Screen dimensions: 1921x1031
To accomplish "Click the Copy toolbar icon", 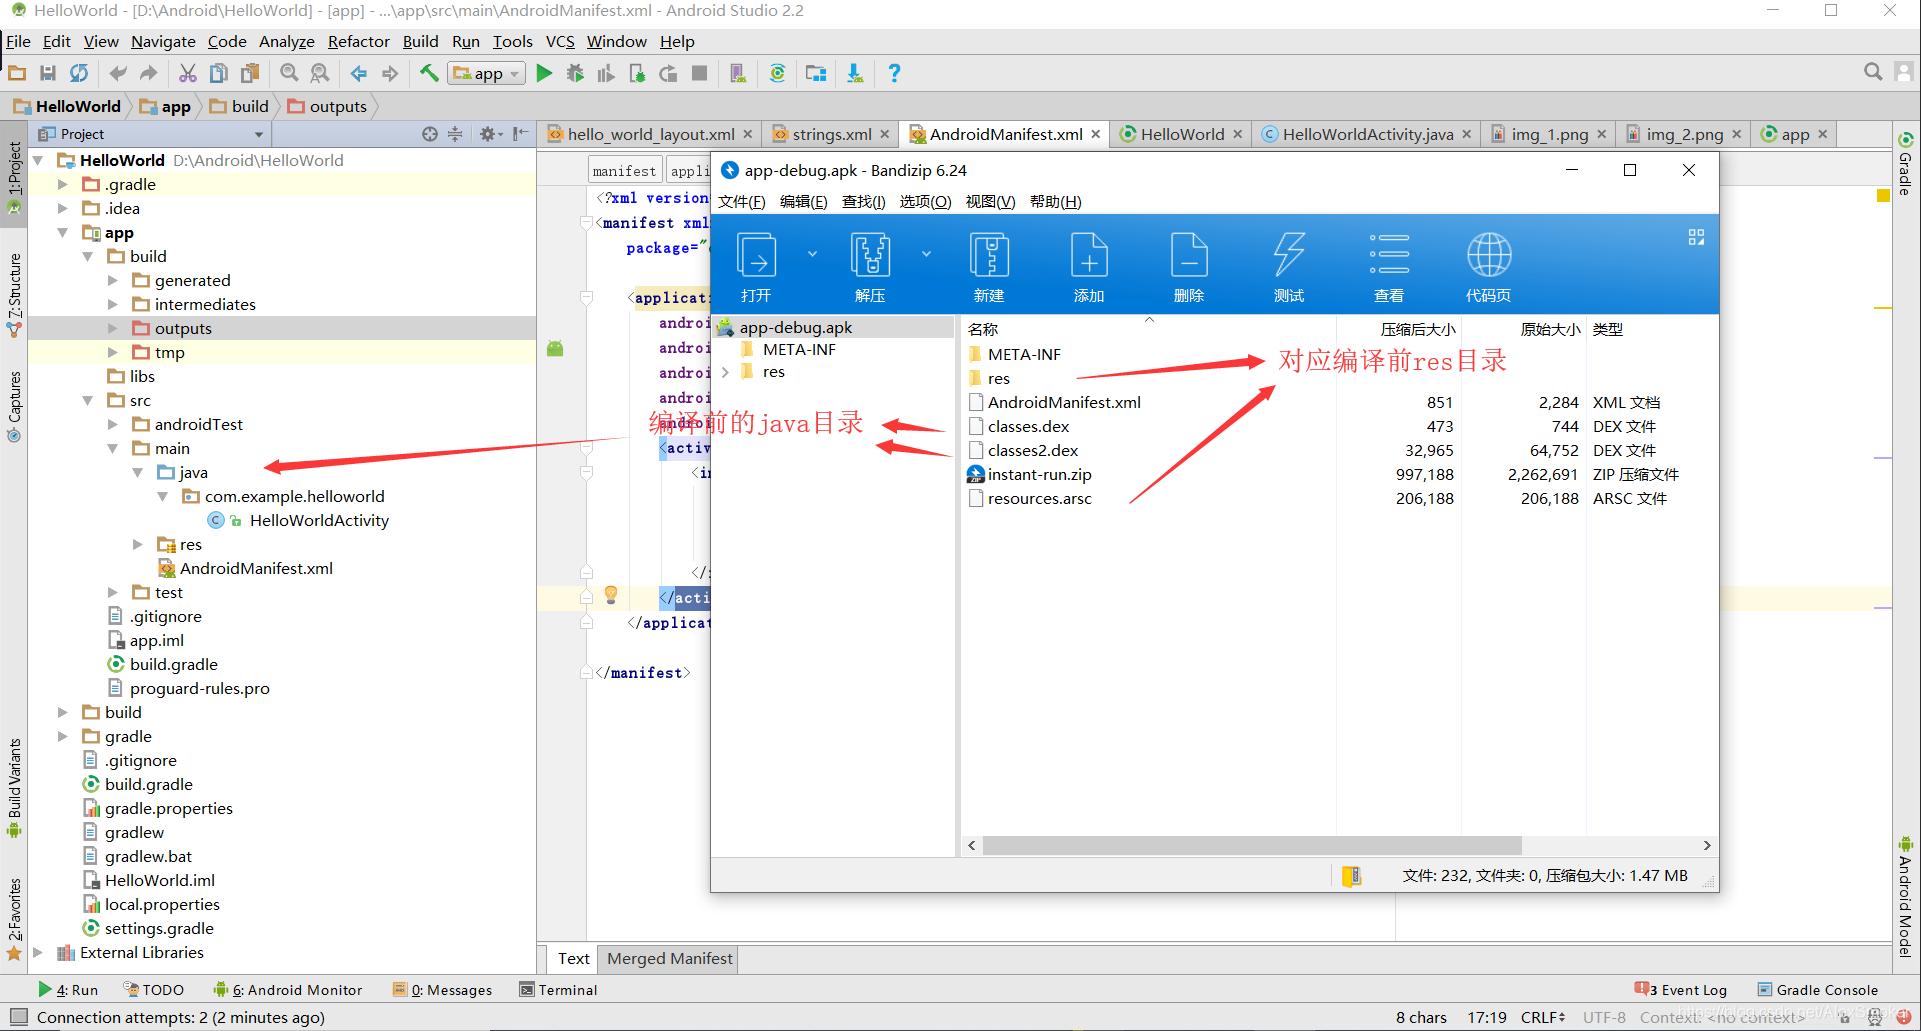I will pyautogui.click(x=219, y=73).
